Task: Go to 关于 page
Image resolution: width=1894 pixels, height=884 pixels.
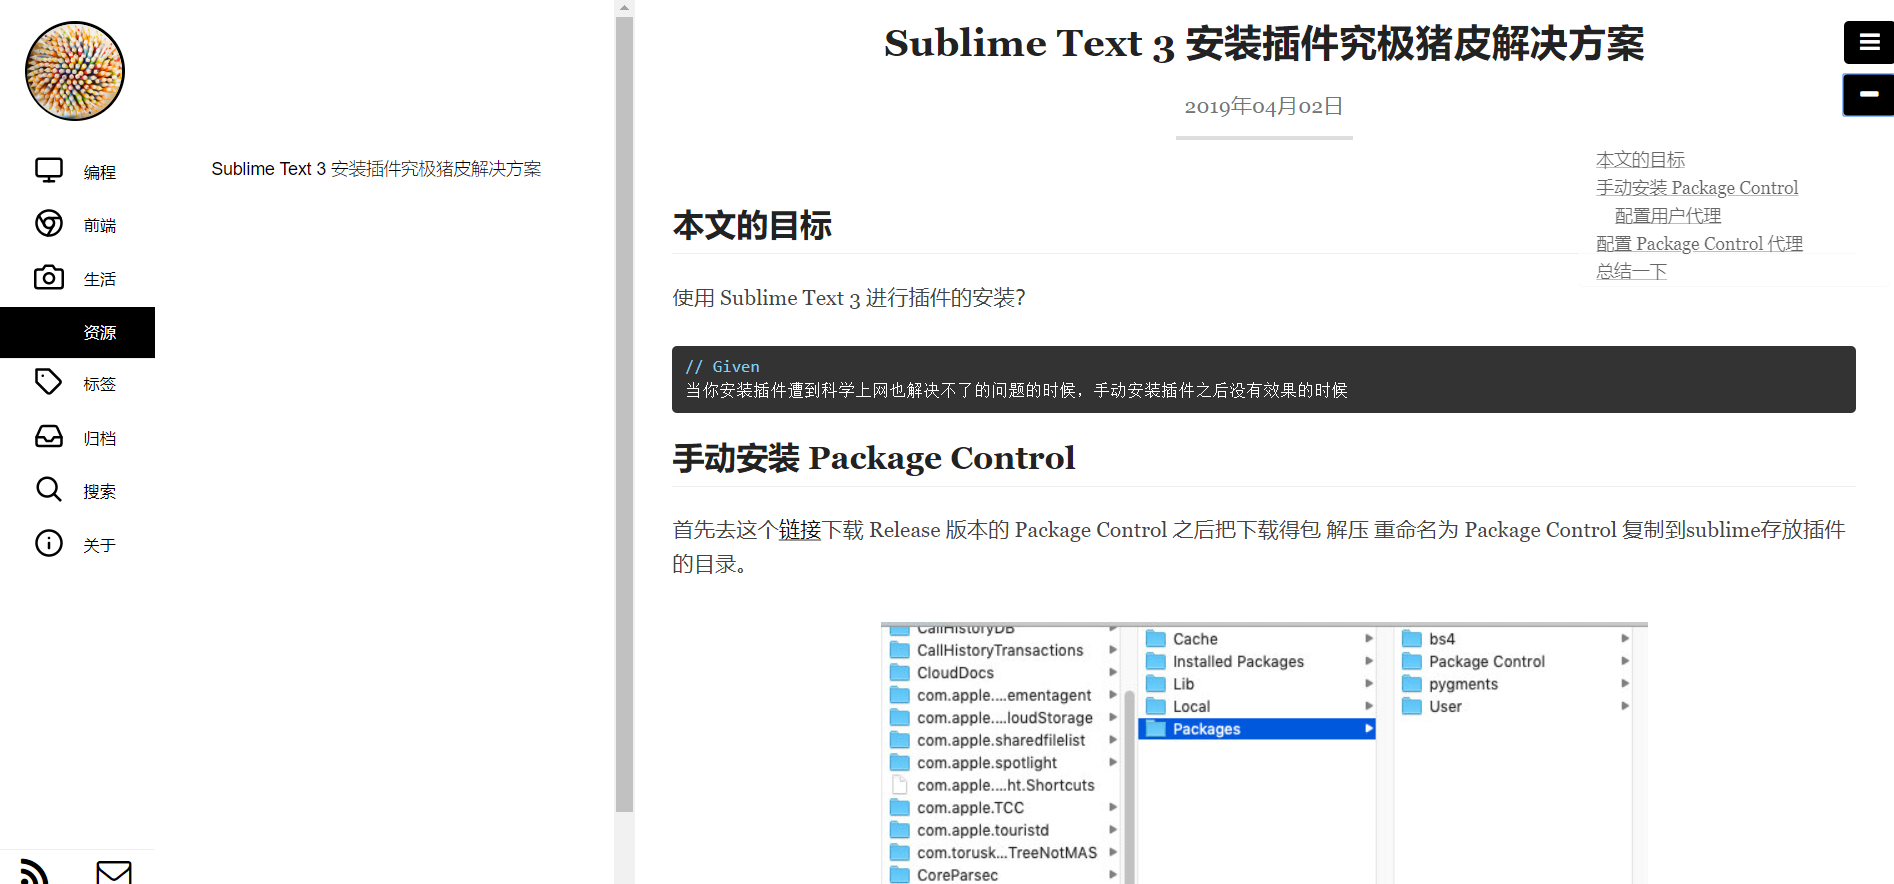Action: tap(100, 545)
